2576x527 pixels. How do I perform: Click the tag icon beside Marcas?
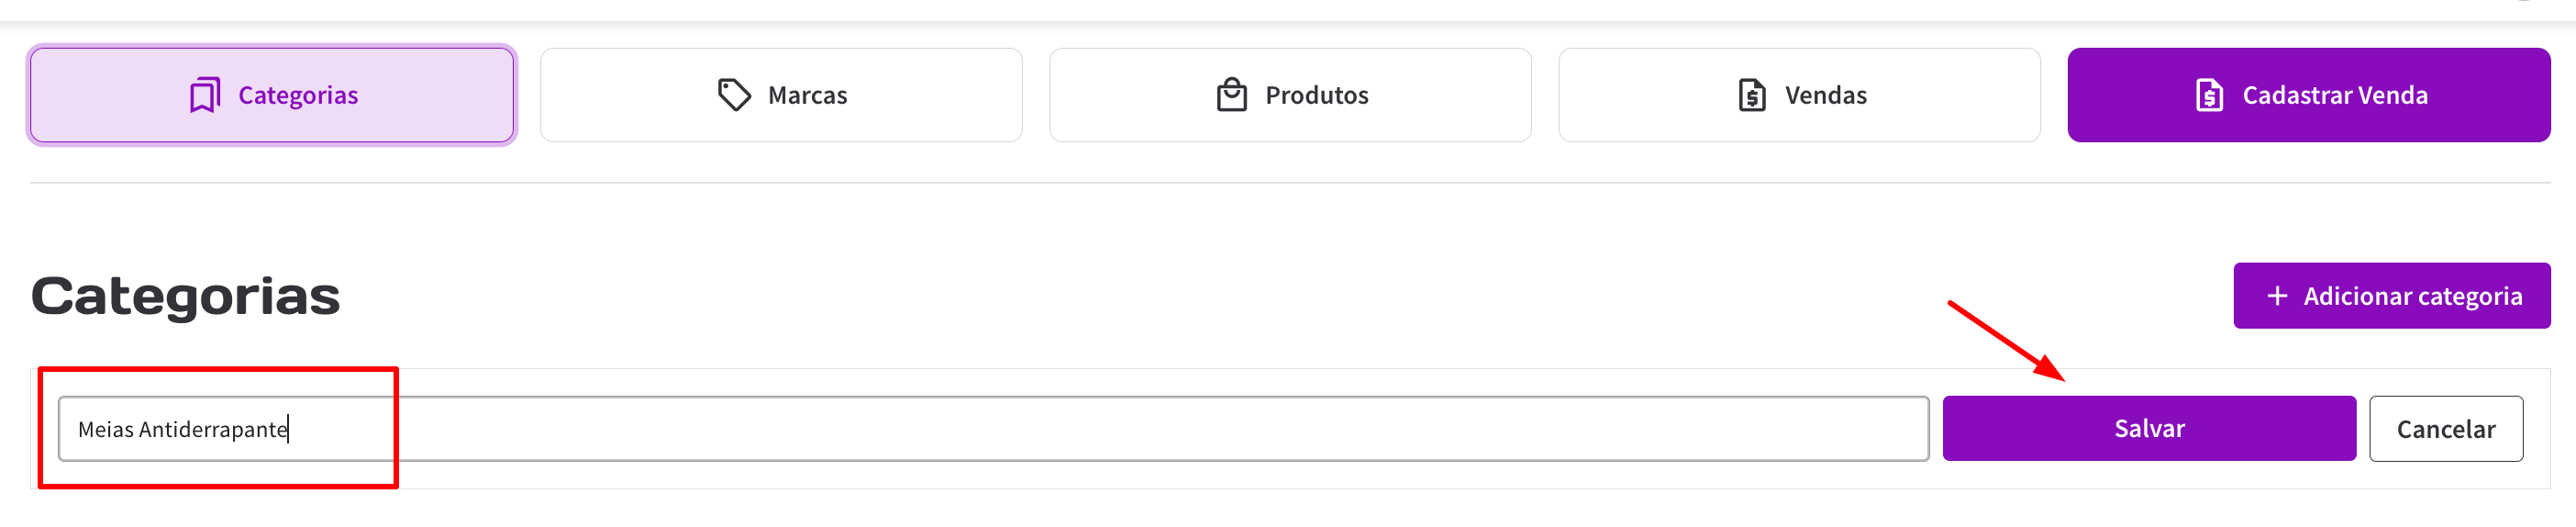click(733, 95)
